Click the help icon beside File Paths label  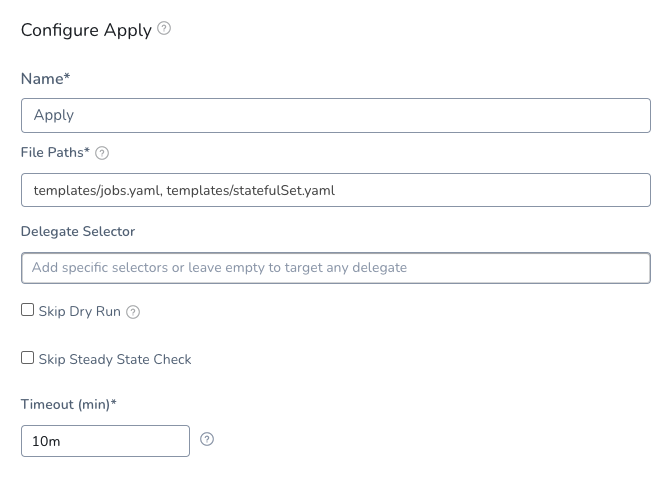click(102, 153)
